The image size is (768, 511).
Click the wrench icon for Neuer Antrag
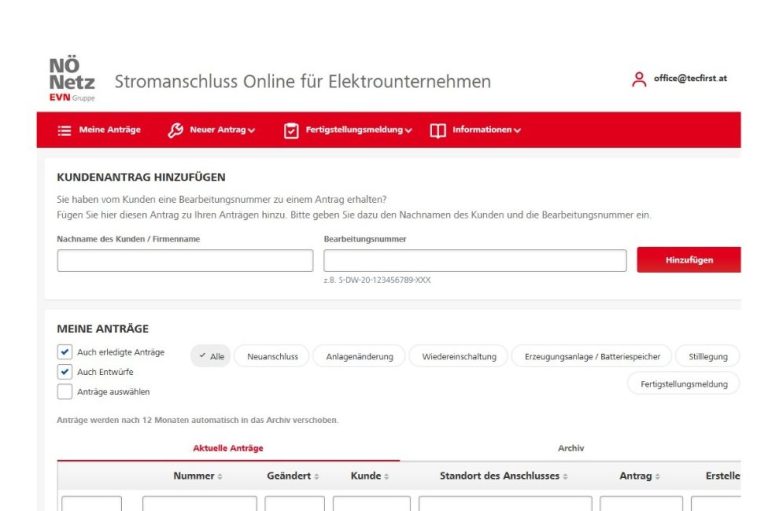click(x=176, y=130)
